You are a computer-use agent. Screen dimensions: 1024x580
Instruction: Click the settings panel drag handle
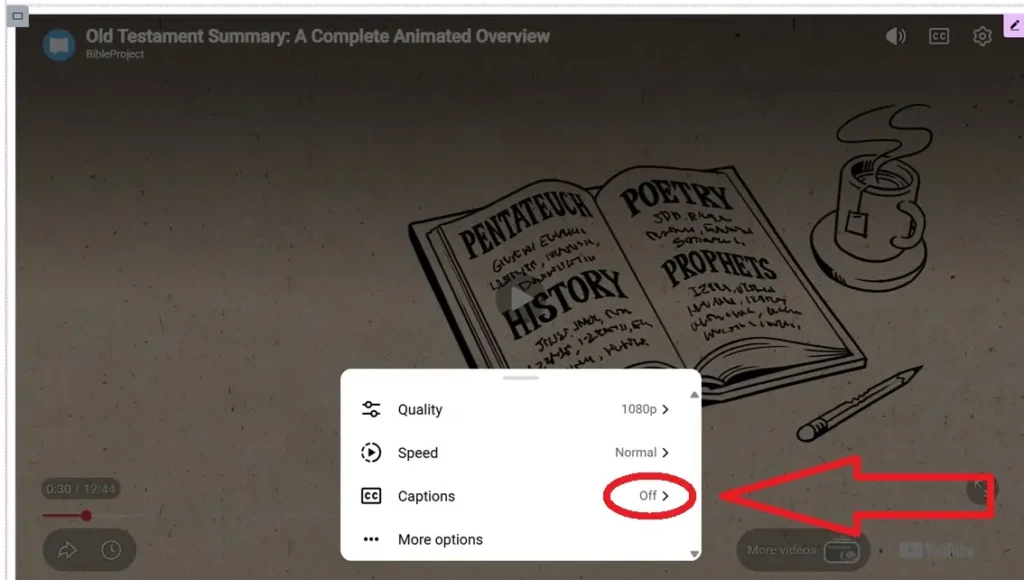[520, 378]
